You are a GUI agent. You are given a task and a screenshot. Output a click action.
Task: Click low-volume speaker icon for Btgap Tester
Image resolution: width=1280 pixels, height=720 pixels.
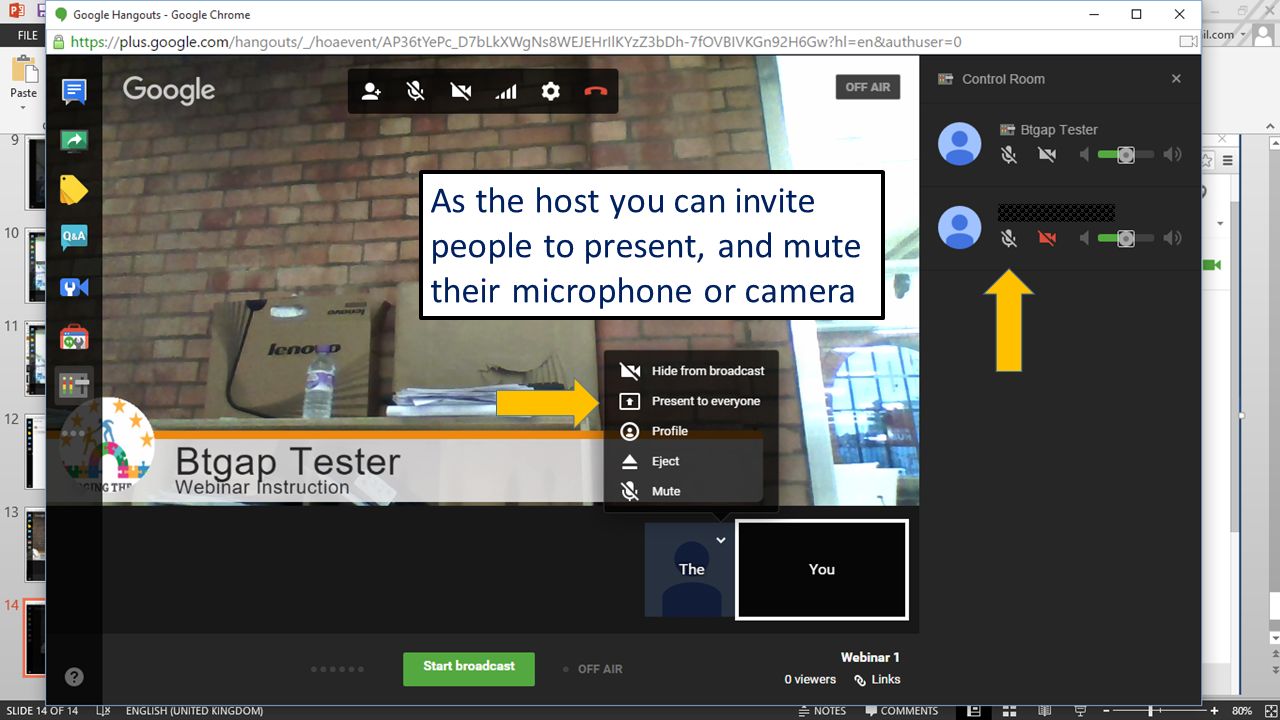tap(1084, 154)
